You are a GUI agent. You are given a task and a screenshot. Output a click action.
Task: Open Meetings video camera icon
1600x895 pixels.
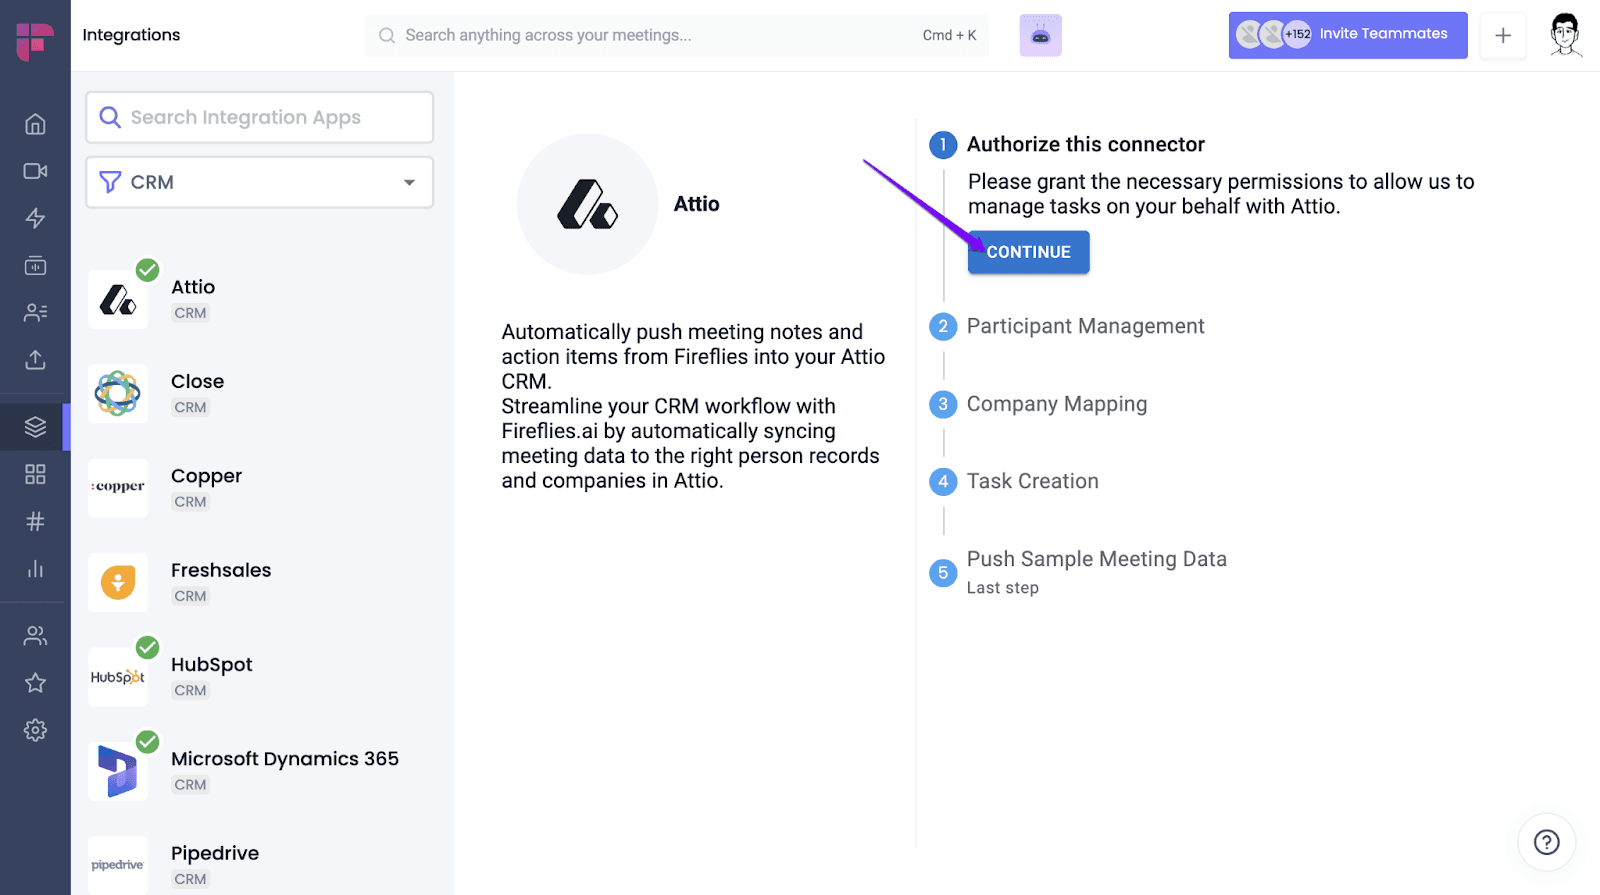tap(35, 171)
